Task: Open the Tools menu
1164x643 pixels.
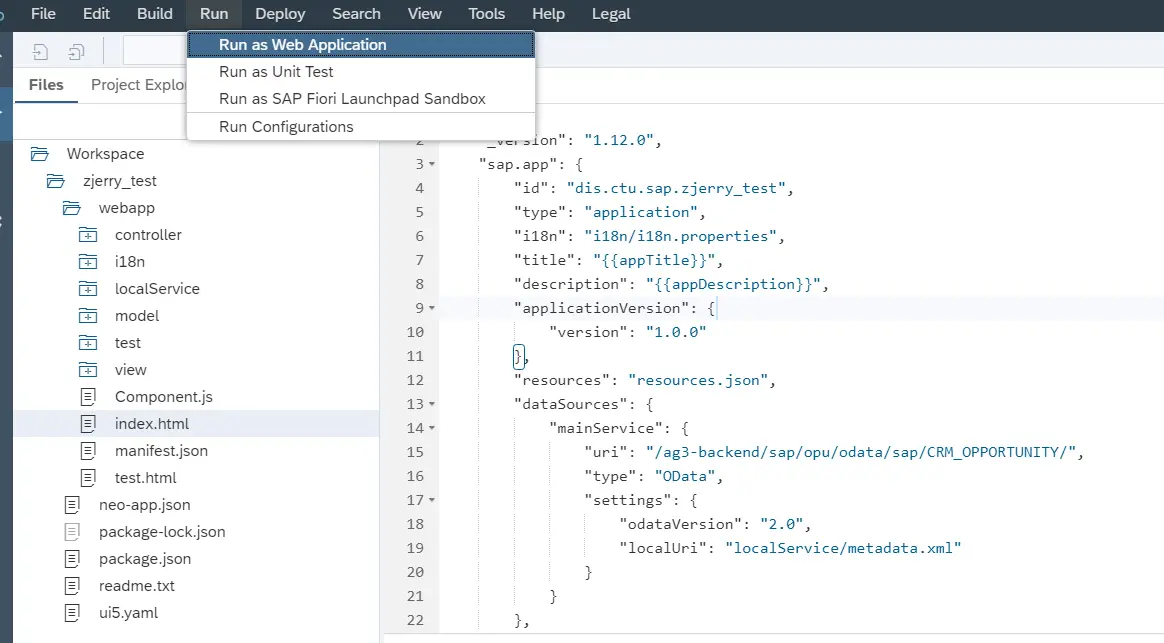Action: point(486,13)
